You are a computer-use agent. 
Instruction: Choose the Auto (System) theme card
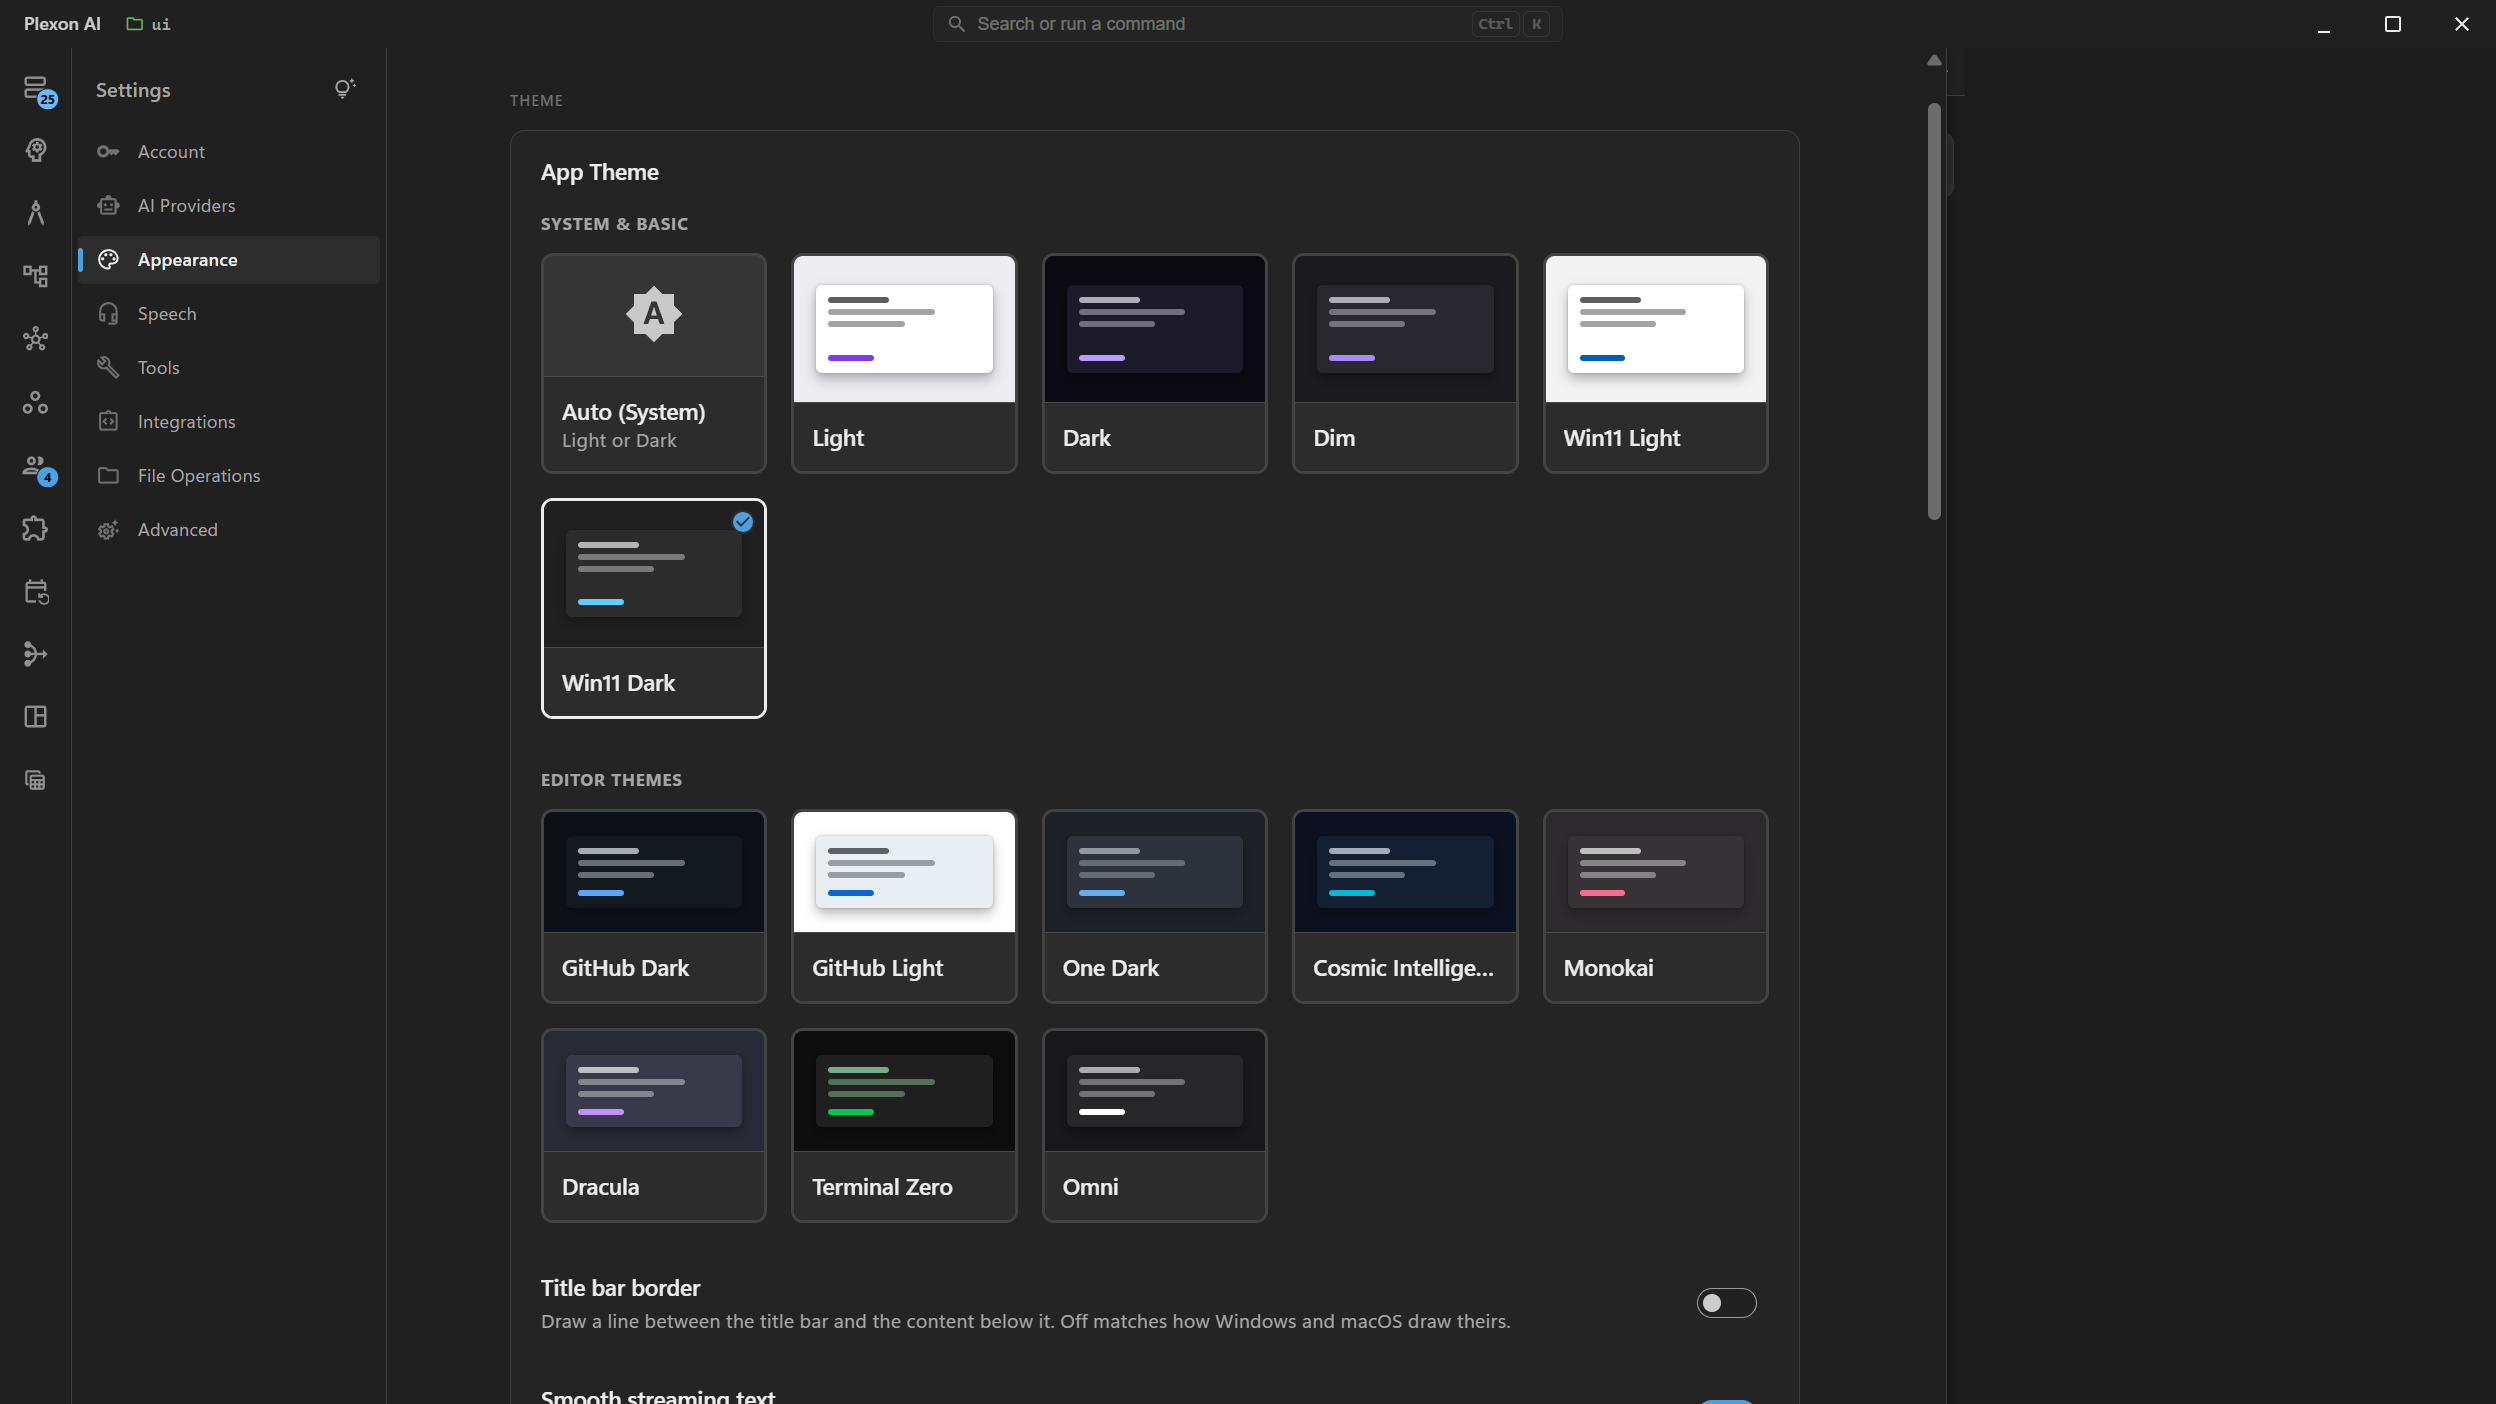(x=654, y=363)
